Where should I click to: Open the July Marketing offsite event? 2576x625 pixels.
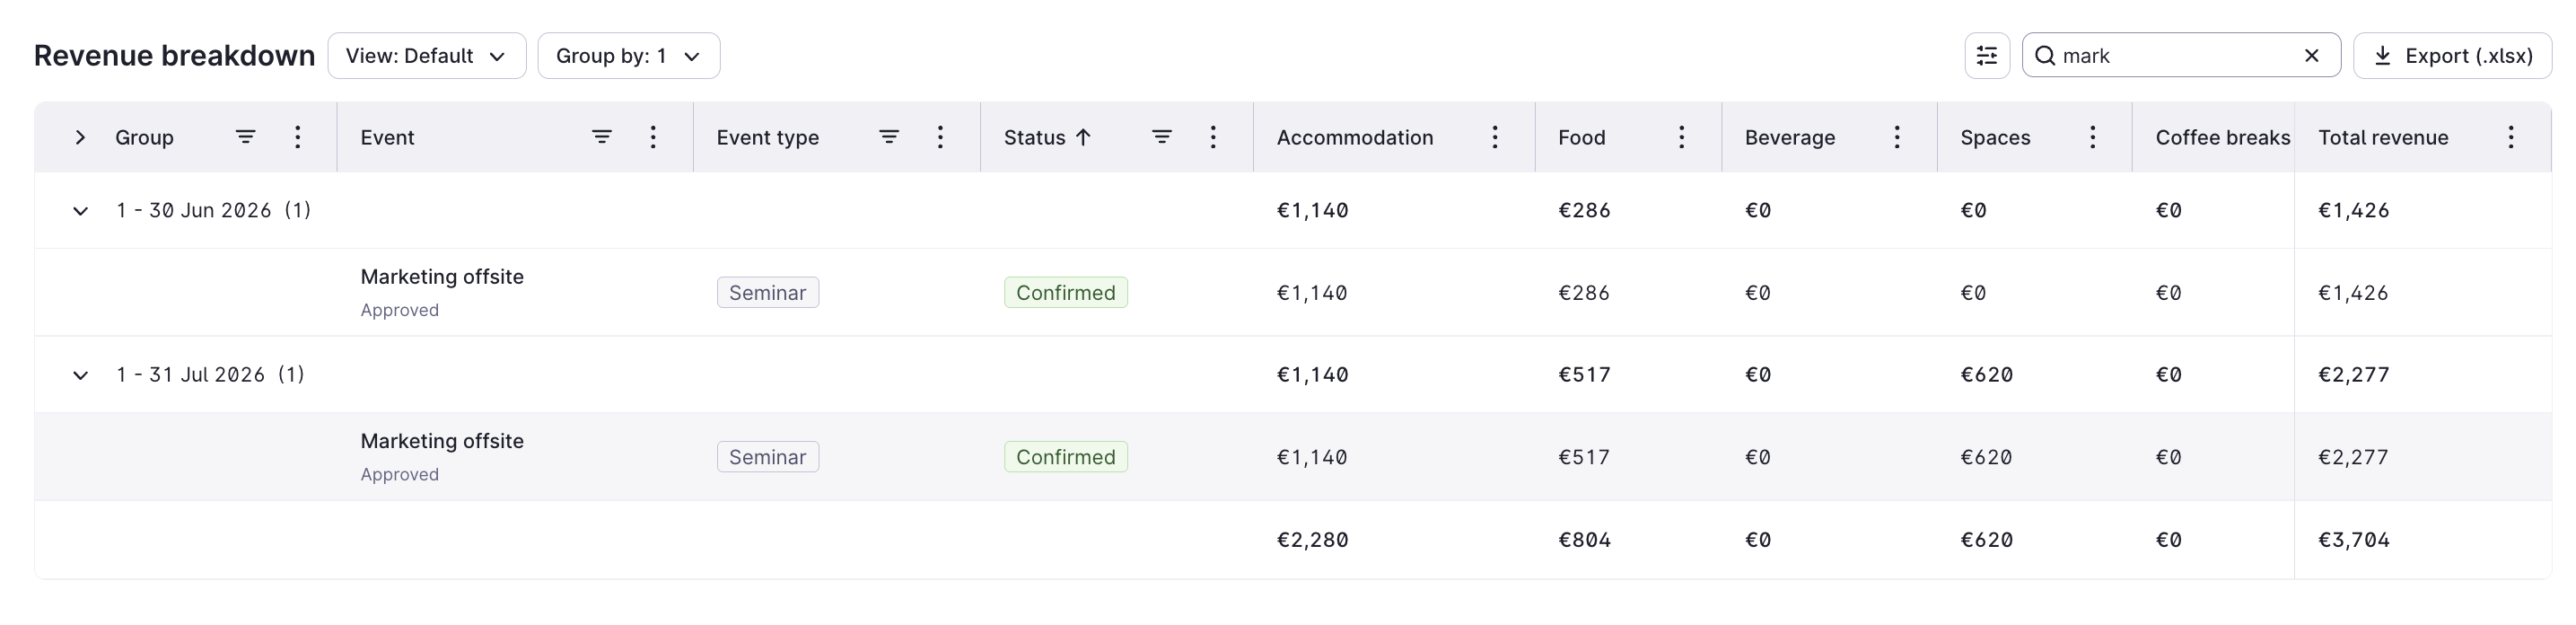pos(442,441)
